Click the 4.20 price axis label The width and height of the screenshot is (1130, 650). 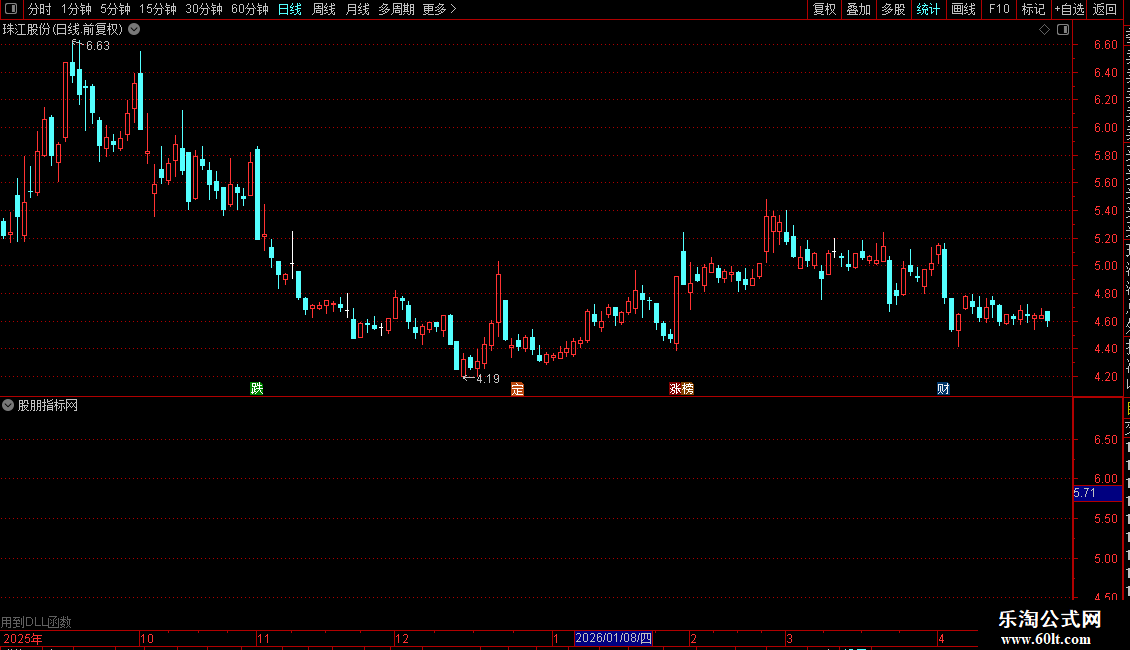pos(1105,377)
